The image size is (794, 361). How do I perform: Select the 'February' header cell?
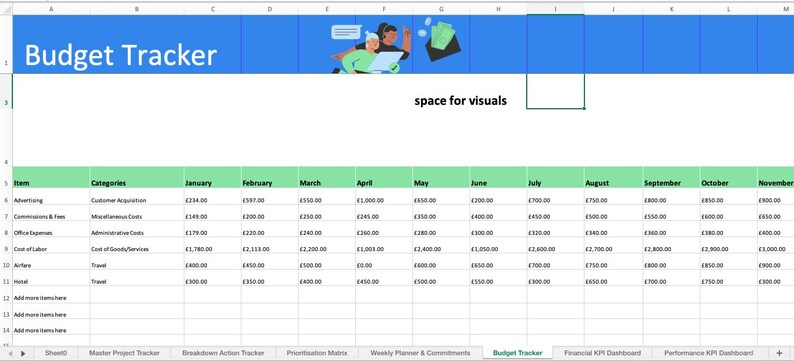click(269, 178)
